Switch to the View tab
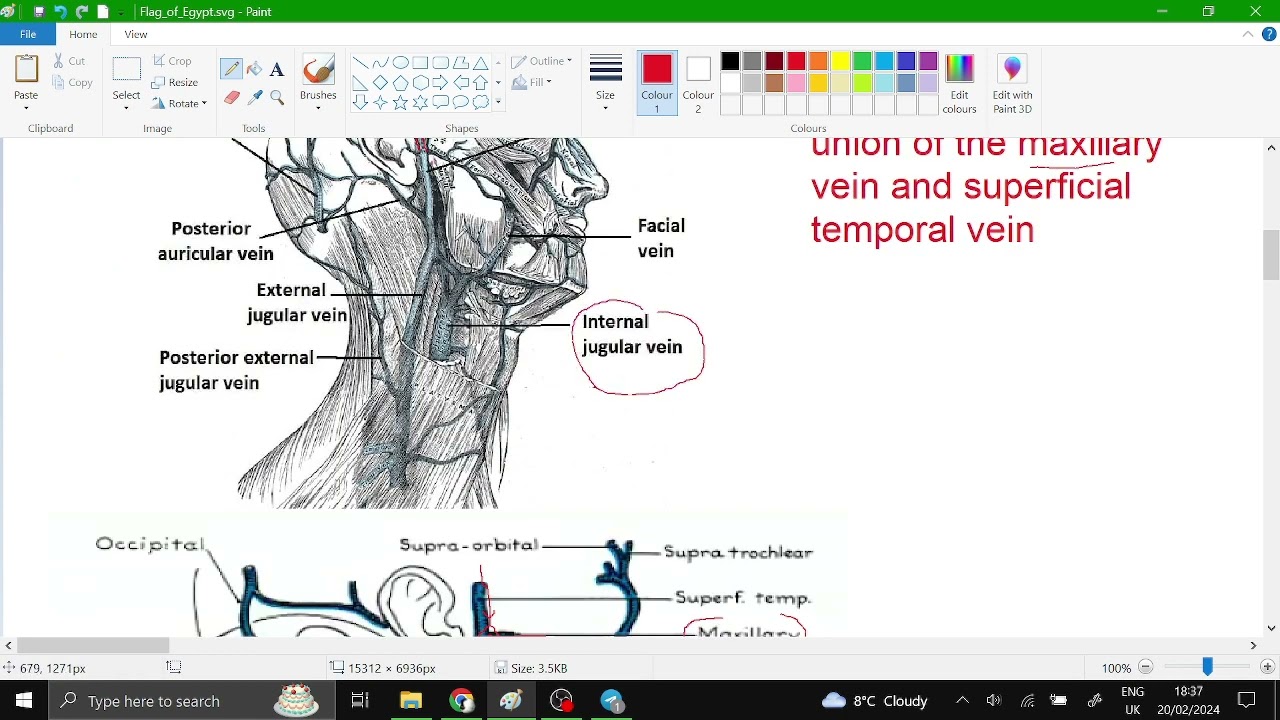Screen dimensions: 1280x720 coord(136,34)
